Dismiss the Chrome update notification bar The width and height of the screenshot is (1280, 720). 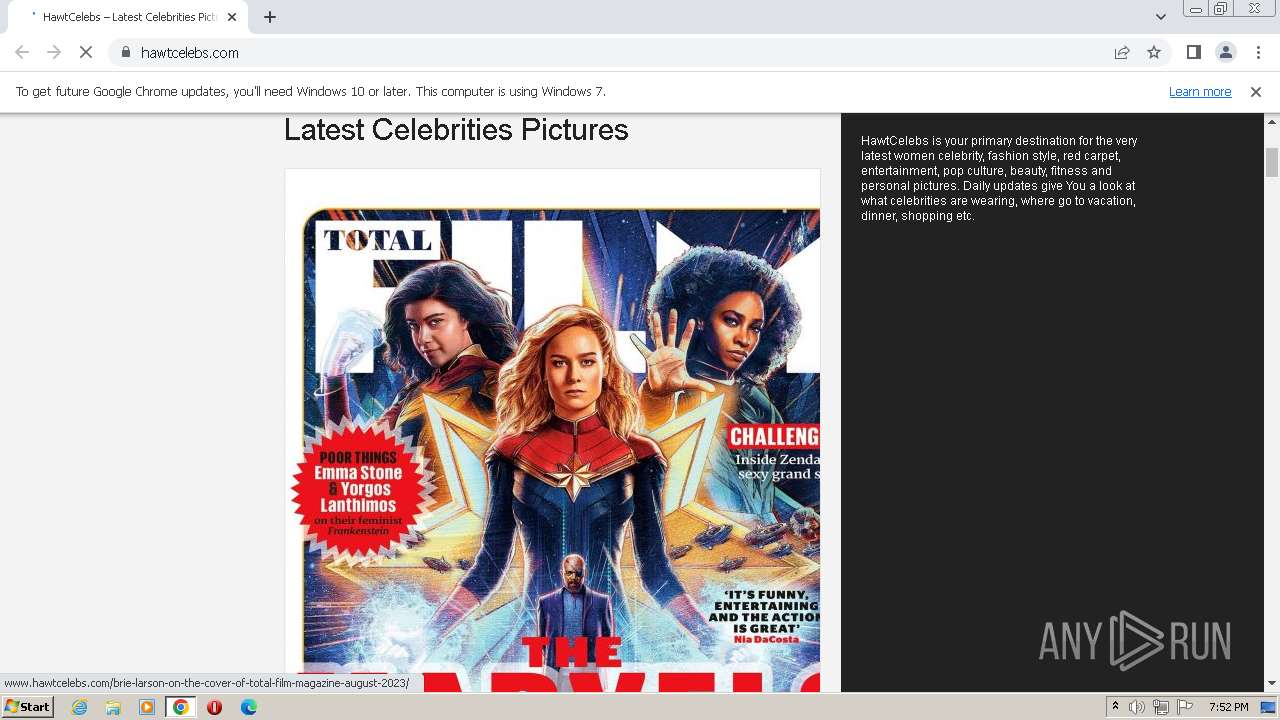[x=1256, y=91]
